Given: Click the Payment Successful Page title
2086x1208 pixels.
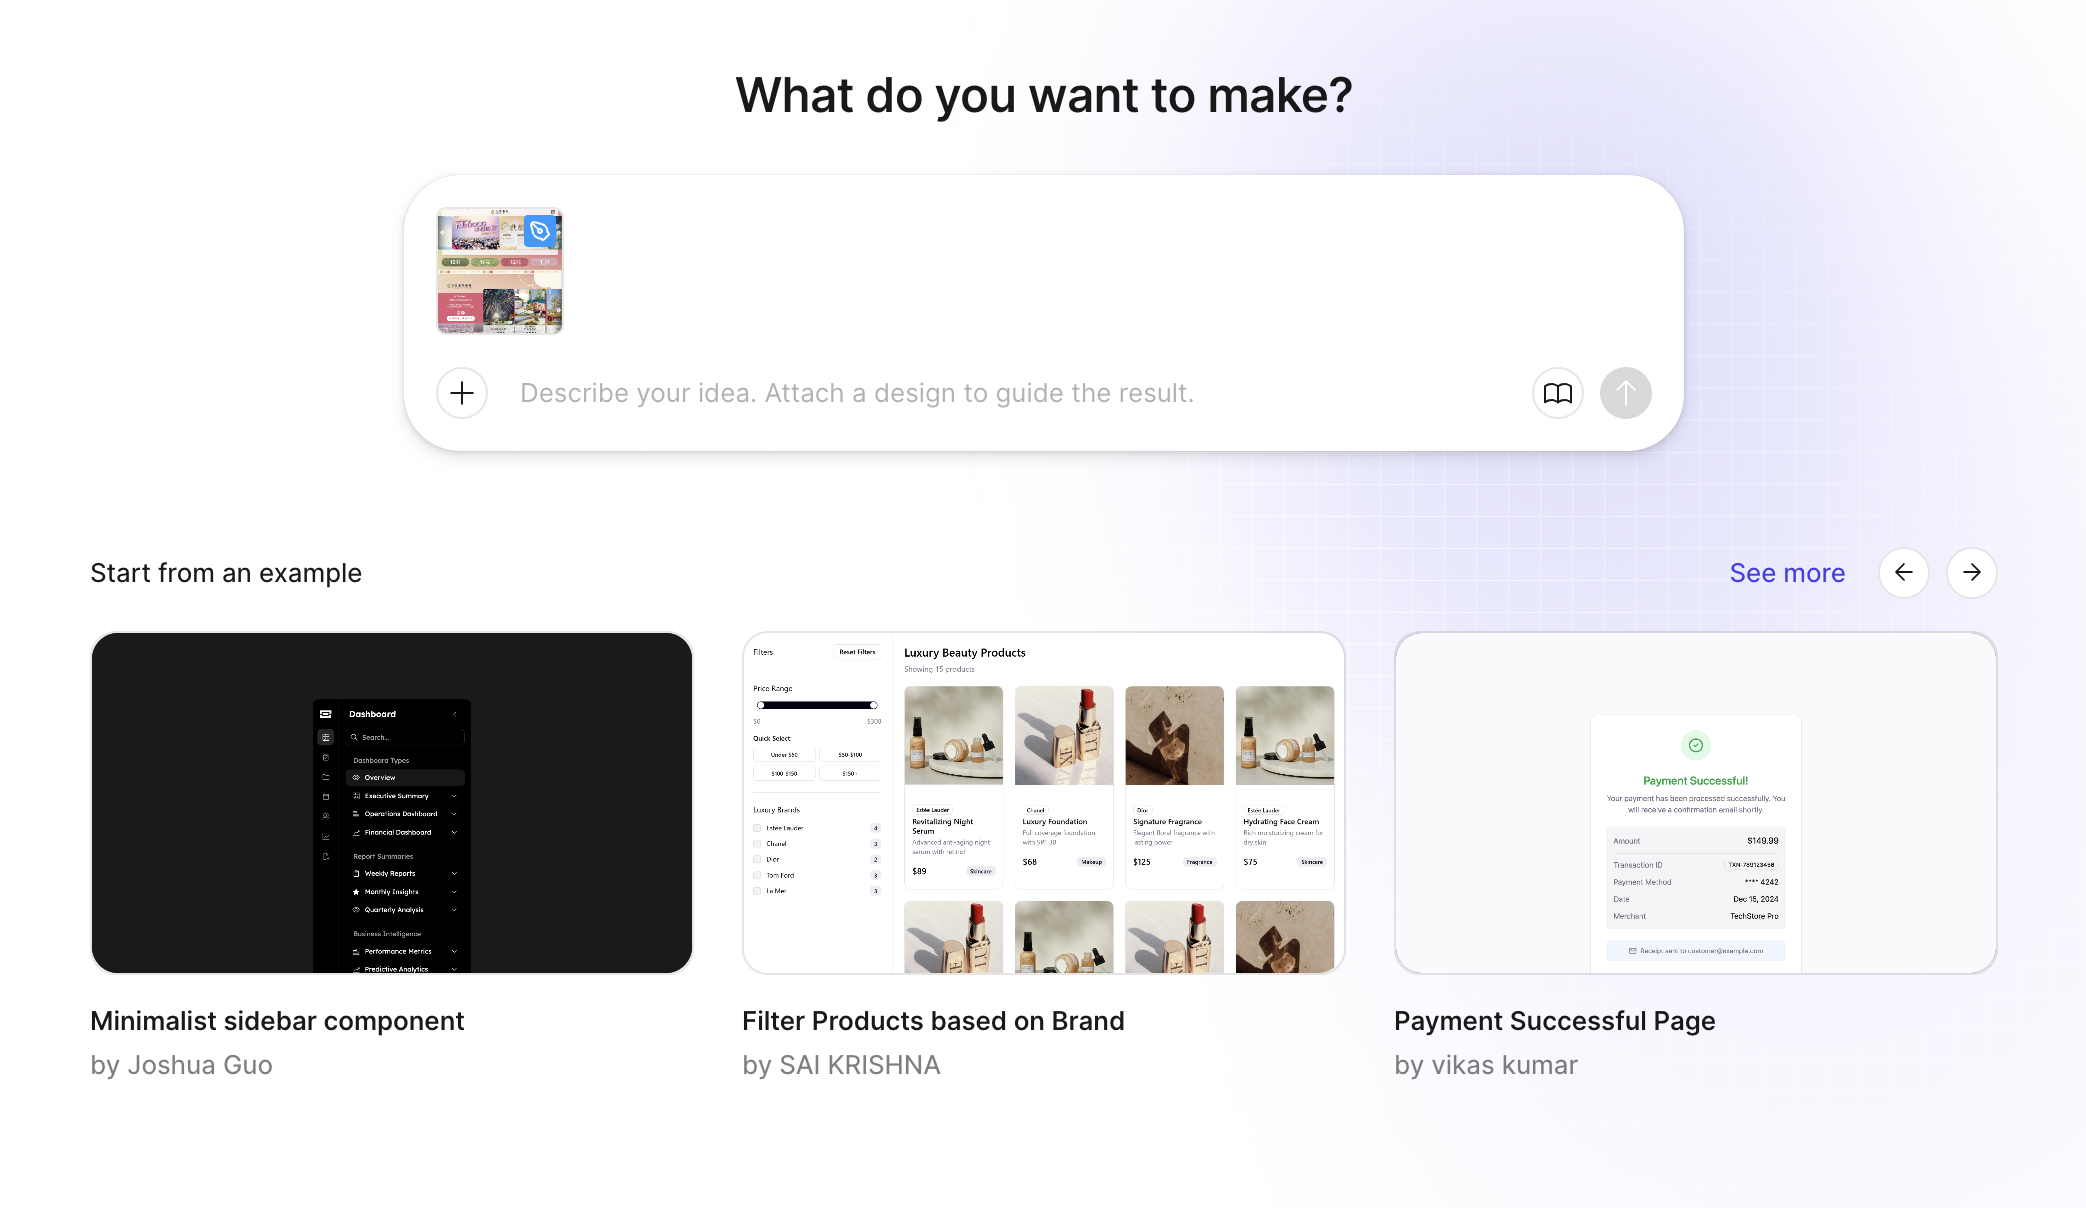Looking at the screenshot, I should tap(1554, 1020).
